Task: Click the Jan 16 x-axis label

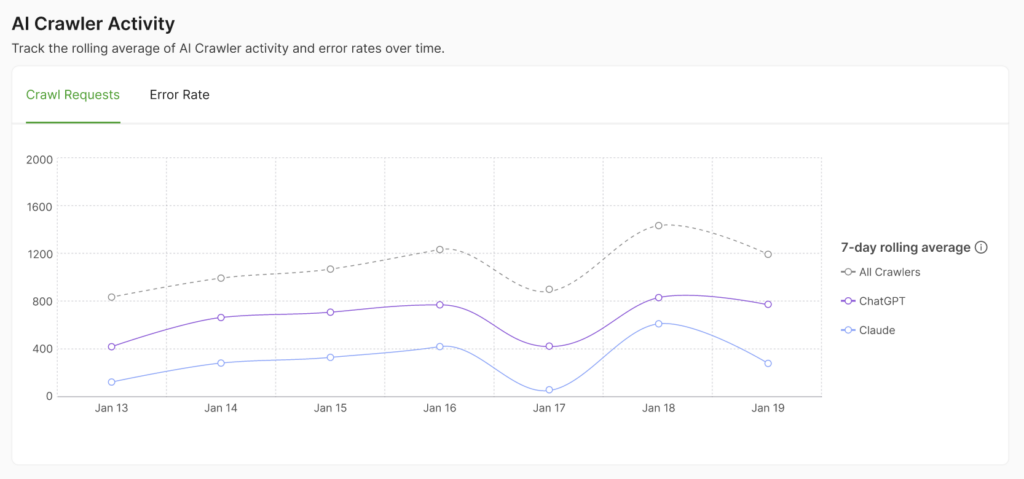Action: [440, 408]
